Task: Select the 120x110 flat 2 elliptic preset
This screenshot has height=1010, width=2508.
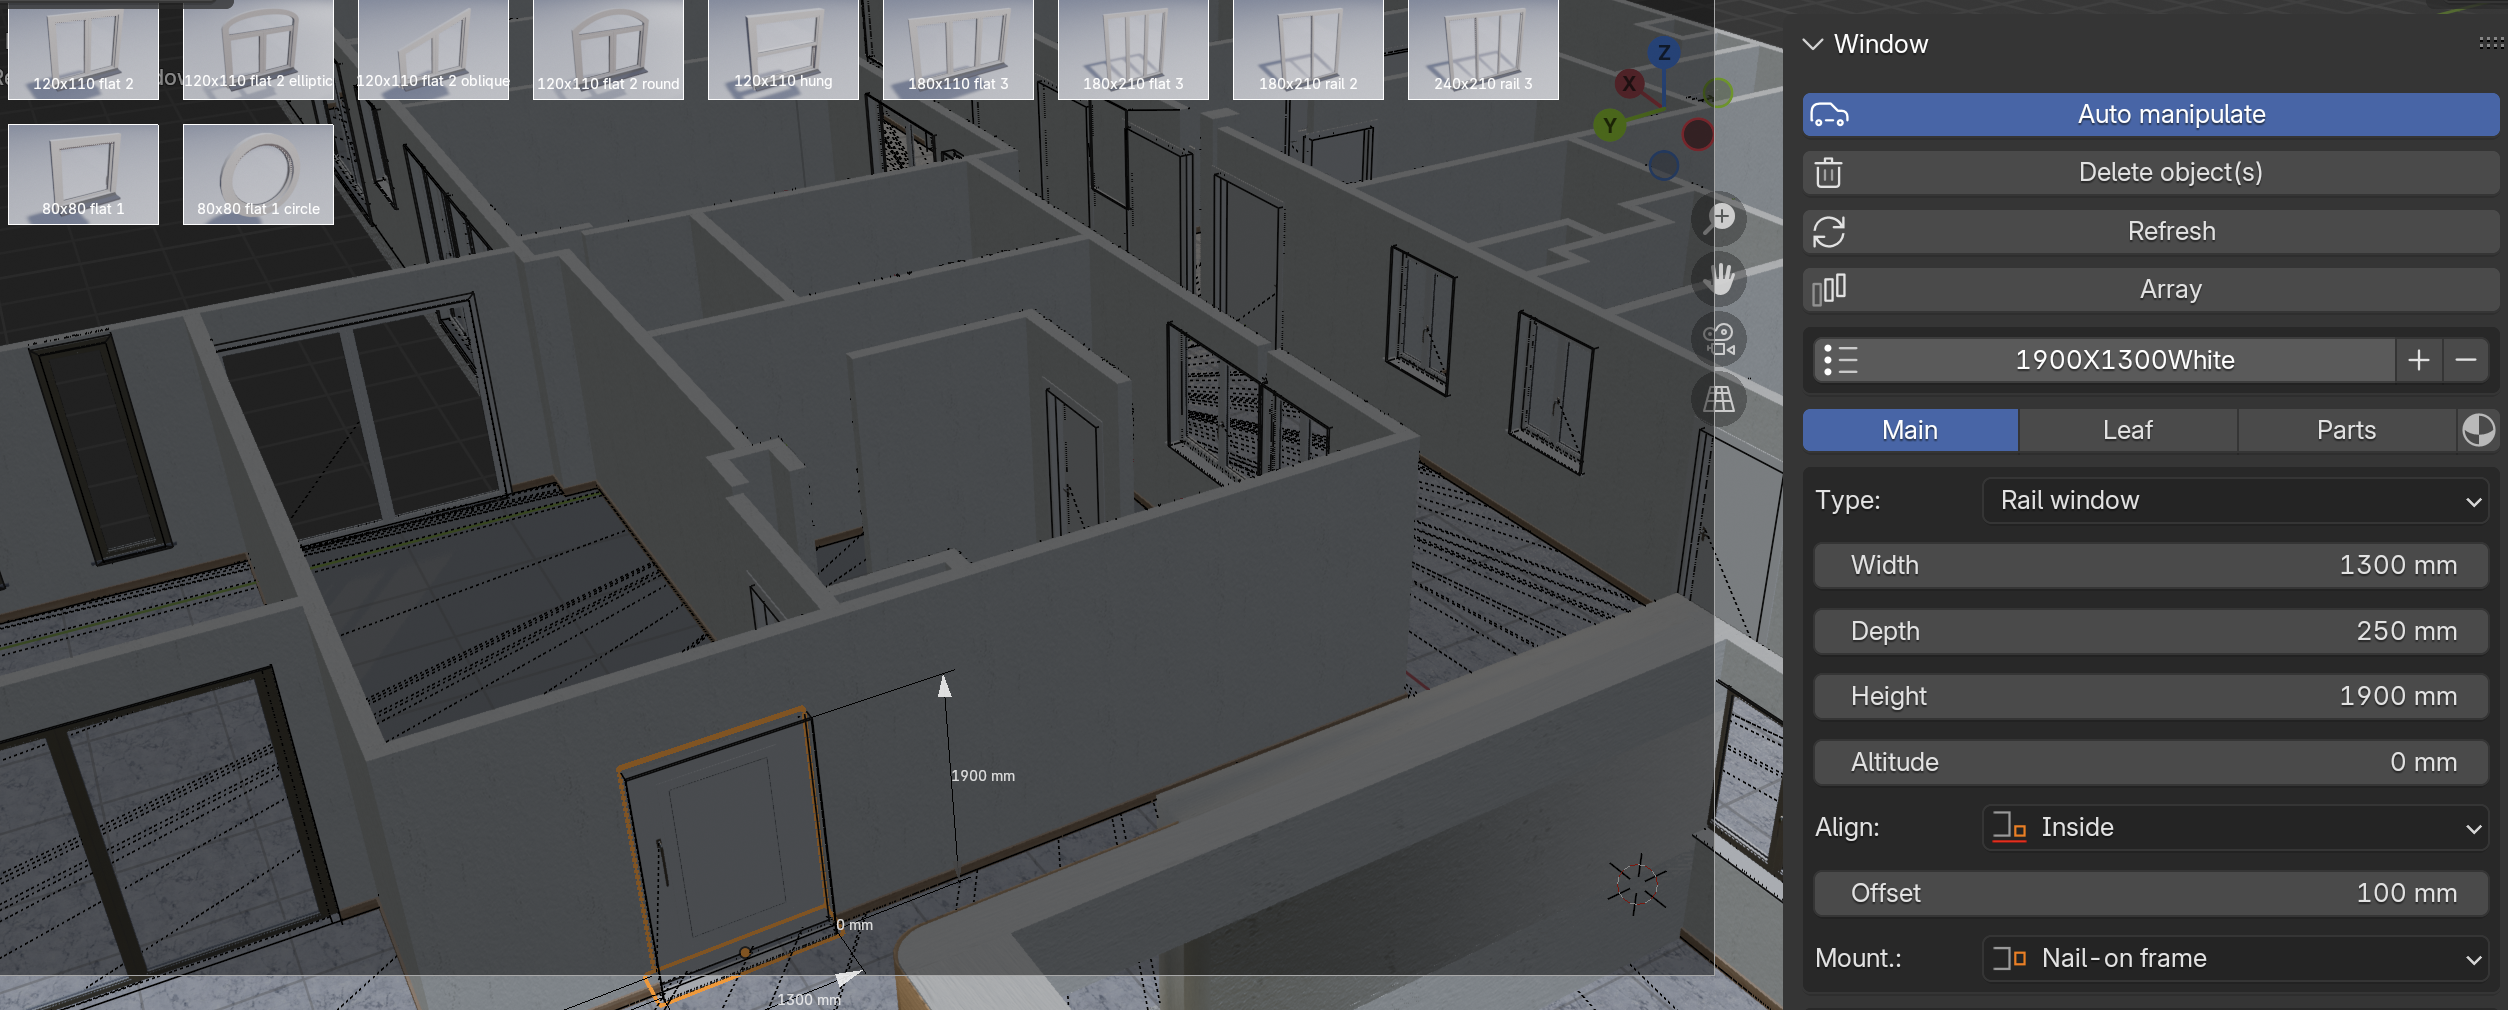Action: (x=258, y=50)
